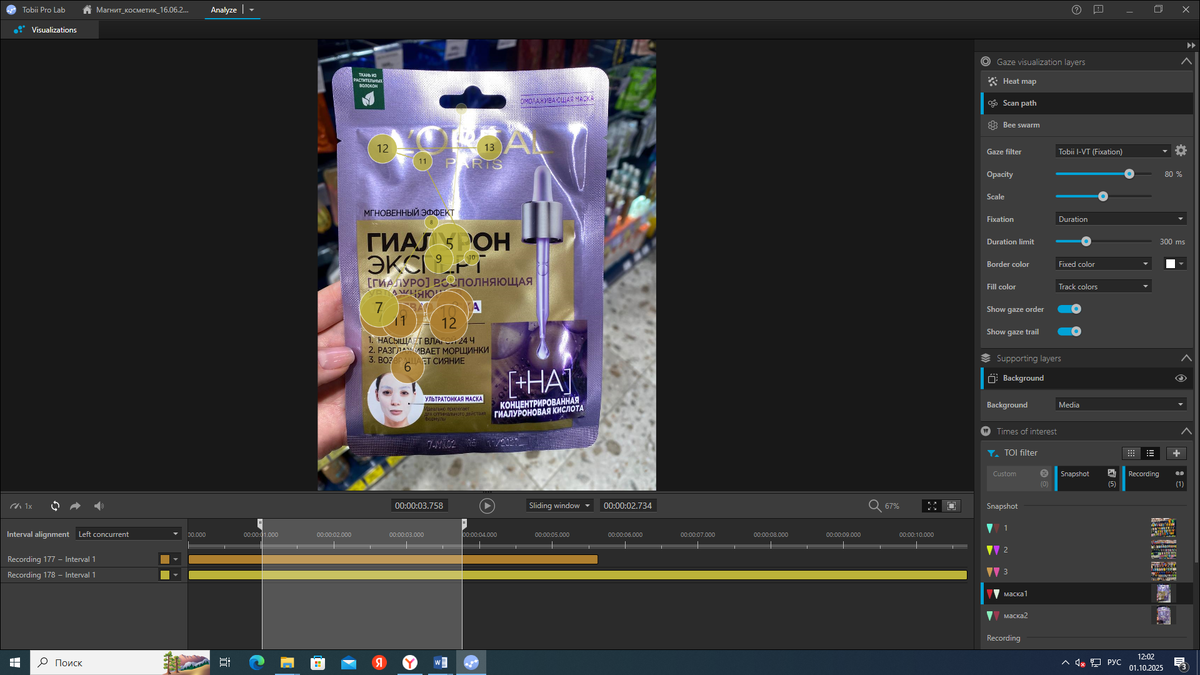Change Recording 177 track color swatch
The height and width of the screenshot is (675, 1200).
pos(170,559)
